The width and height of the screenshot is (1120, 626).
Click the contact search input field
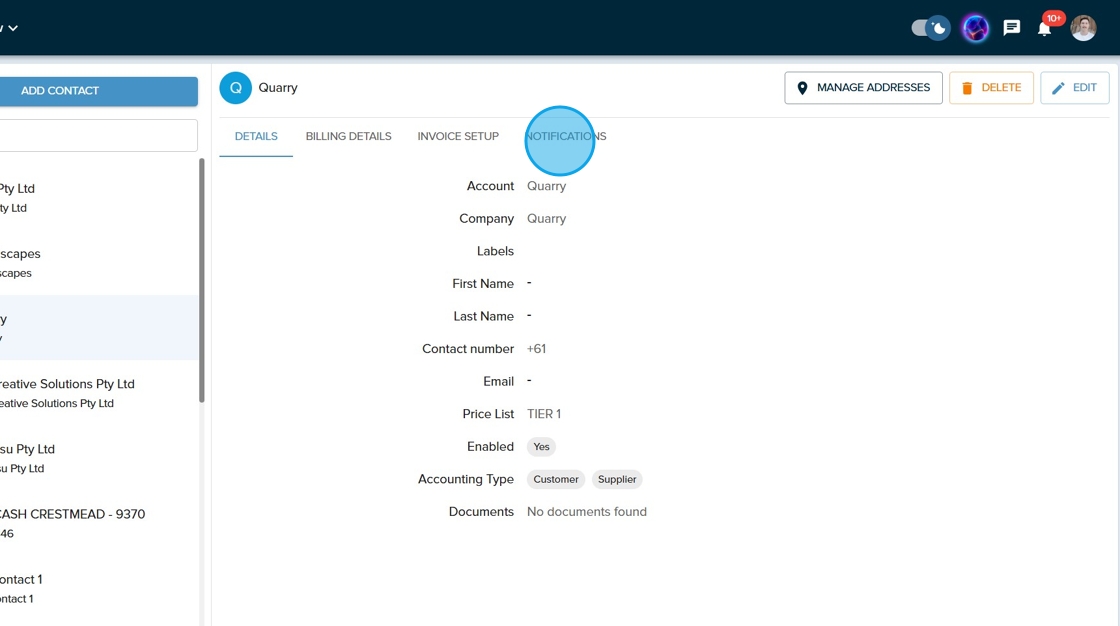[98, 136]
